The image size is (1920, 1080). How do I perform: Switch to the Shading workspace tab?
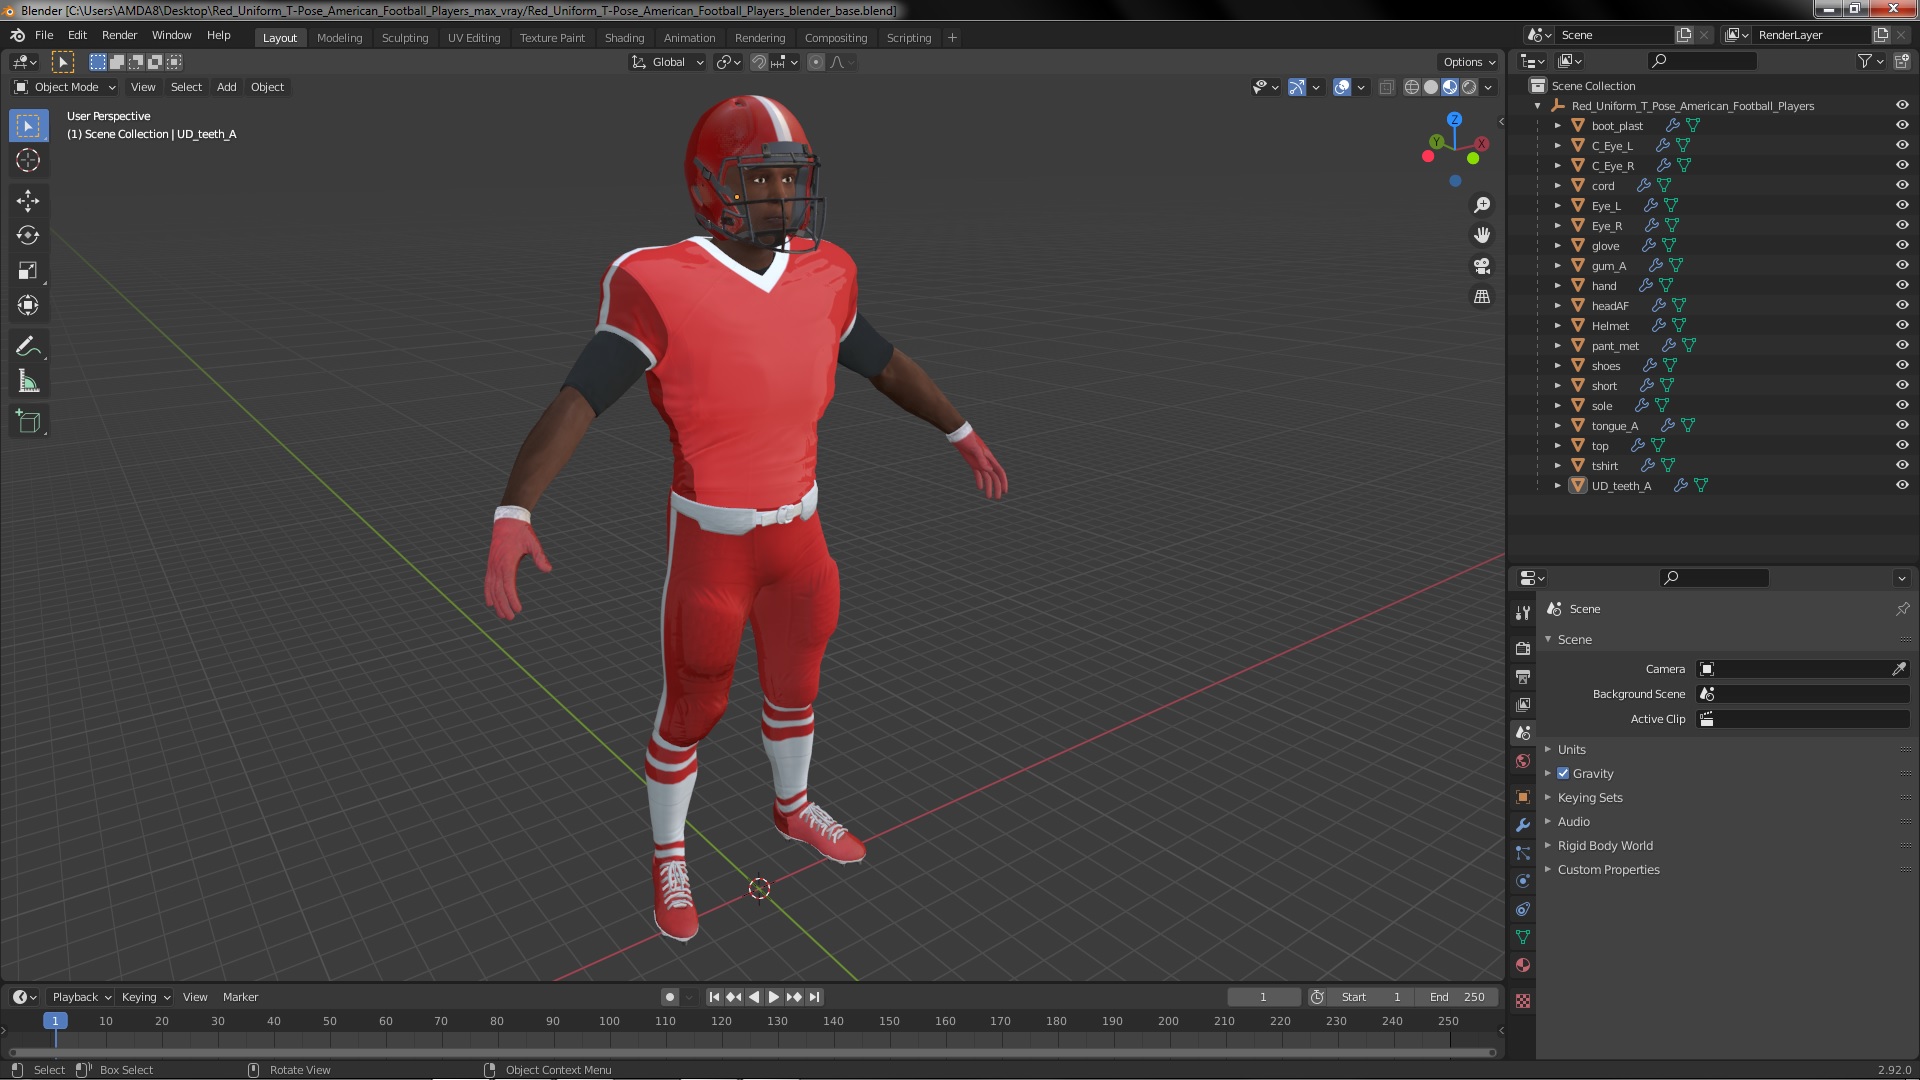[624, 38]
